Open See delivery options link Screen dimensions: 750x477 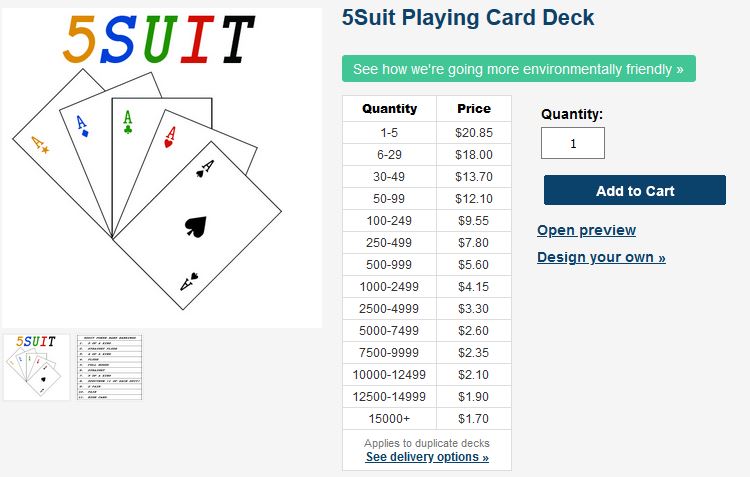coord(427,457)
